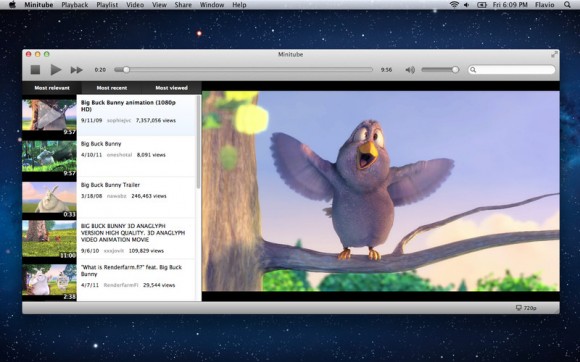The image size is (580, 362).
Task: Click the Wi-Fi status icon
Action: (454, 4)
